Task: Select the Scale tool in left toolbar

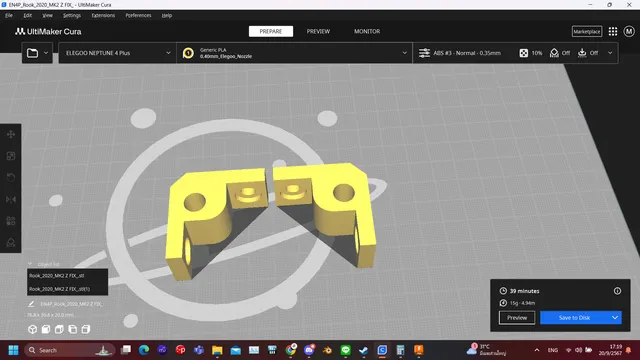Action: pos(11,156)
